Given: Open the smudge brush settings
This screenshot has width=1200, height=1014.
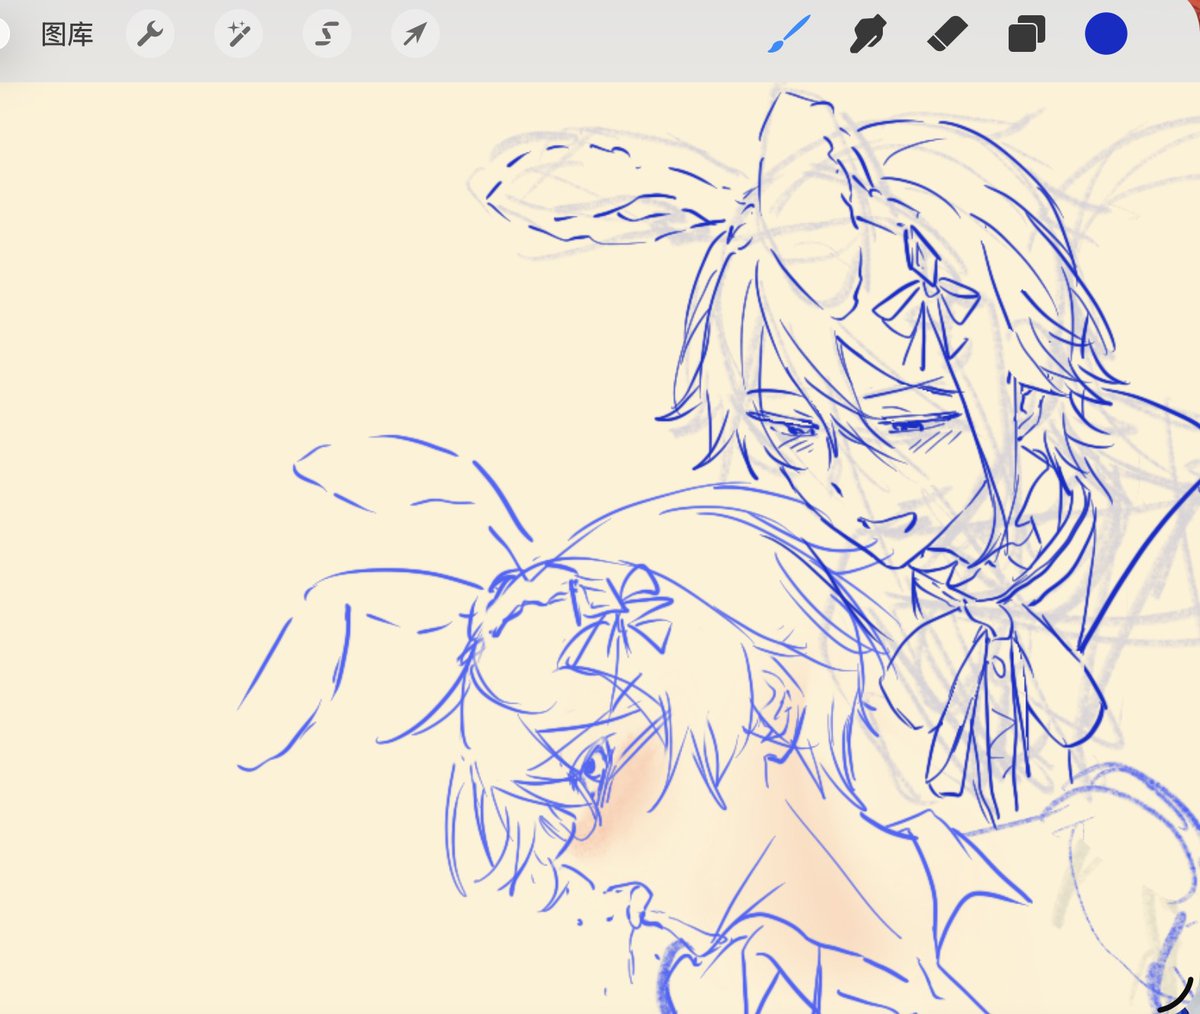Looking at the screenshot, I should (864, 33).
